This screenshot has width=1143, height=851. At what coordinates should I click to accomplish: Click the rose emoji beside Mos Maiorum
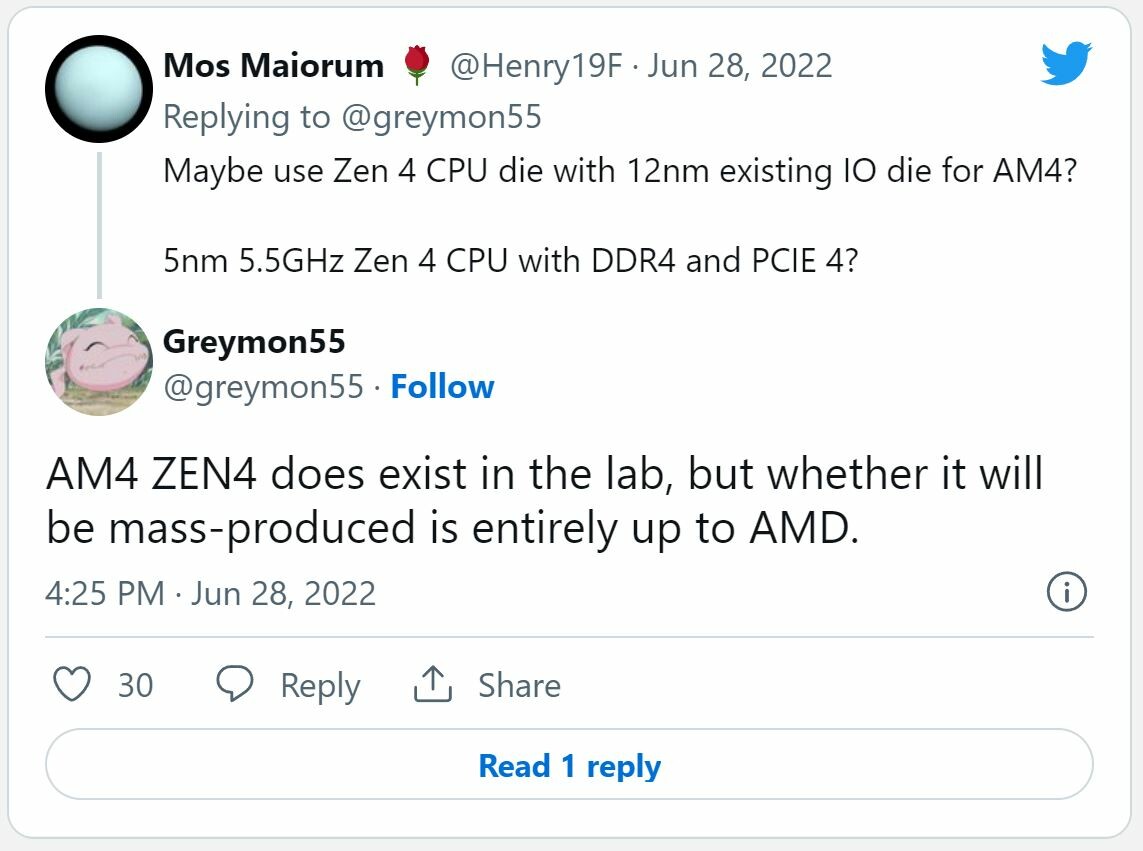pos(417,66)
